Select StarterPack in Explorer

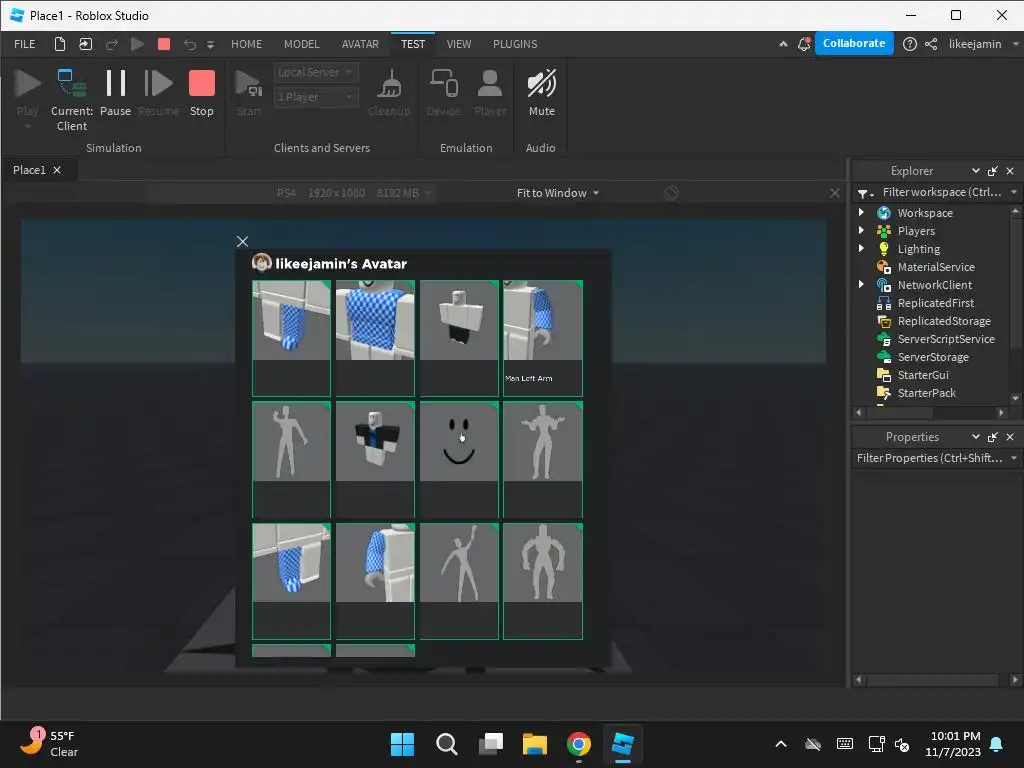[x=926, y=392]
